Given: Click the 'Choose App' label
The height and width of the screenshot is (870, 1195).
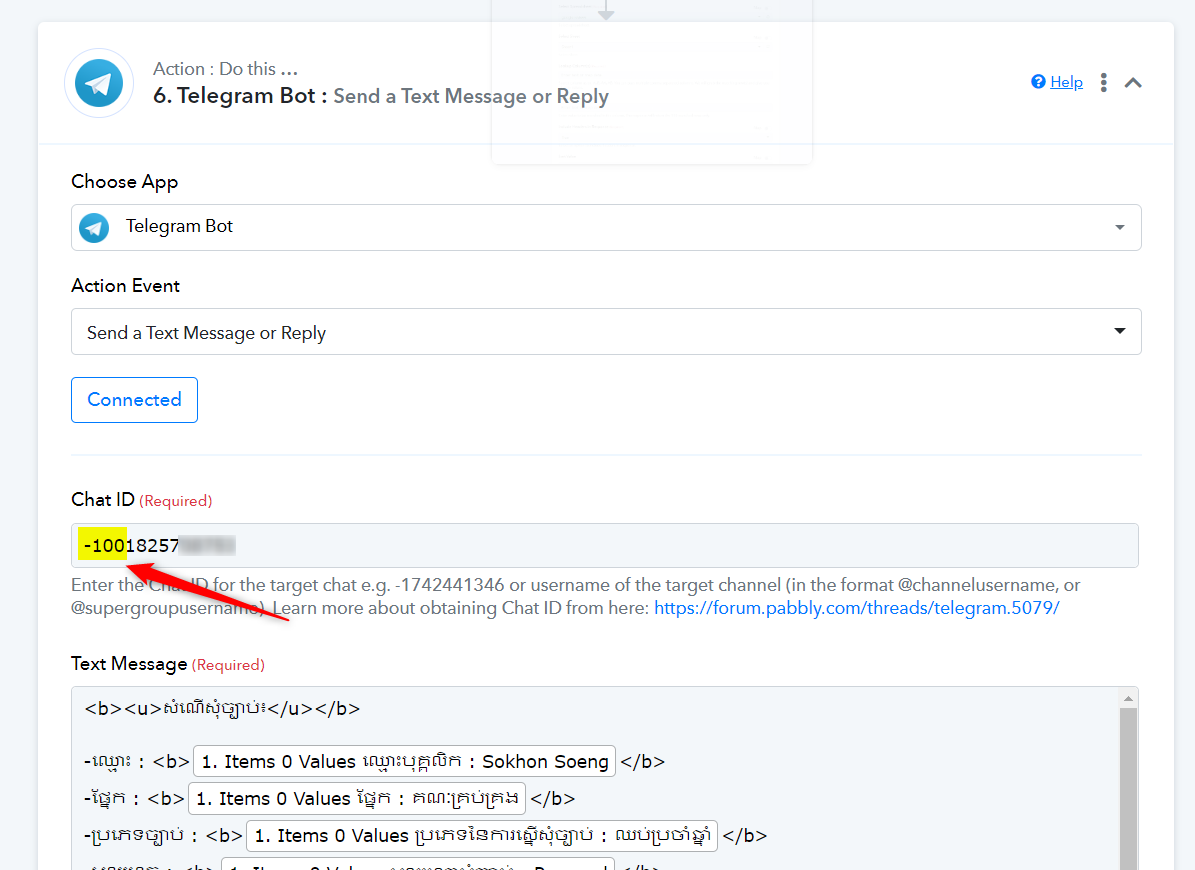Looking at the screenshot, I should pos(125,182).
